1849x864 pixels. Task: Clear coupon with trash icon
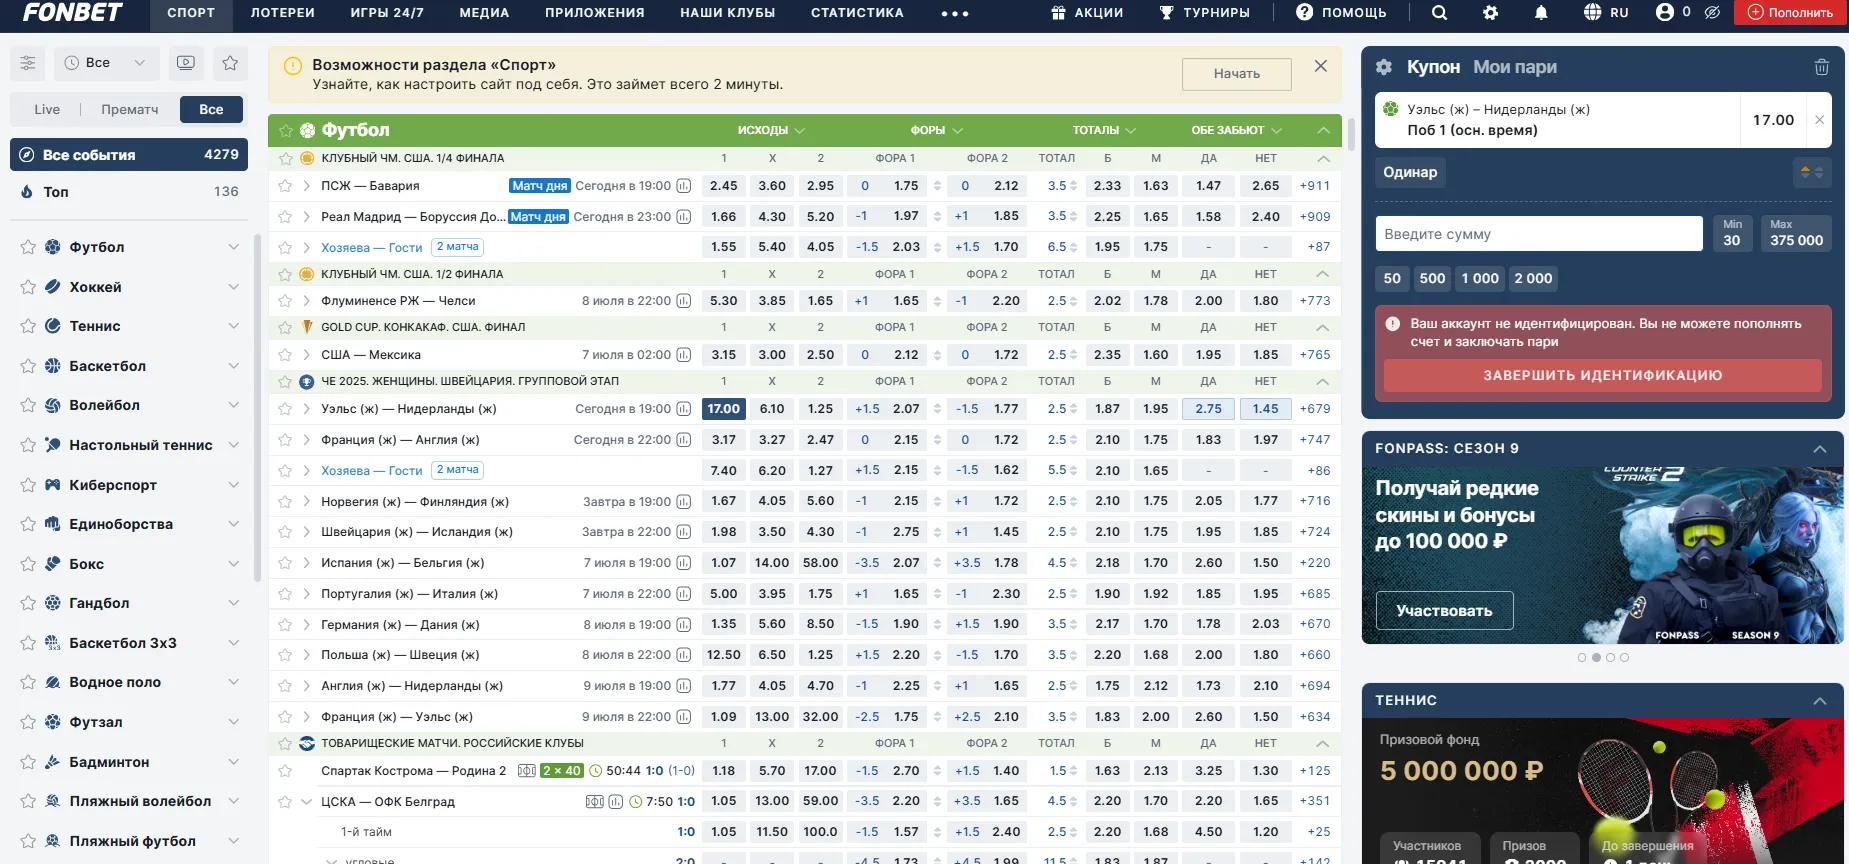click(1821, 67)
